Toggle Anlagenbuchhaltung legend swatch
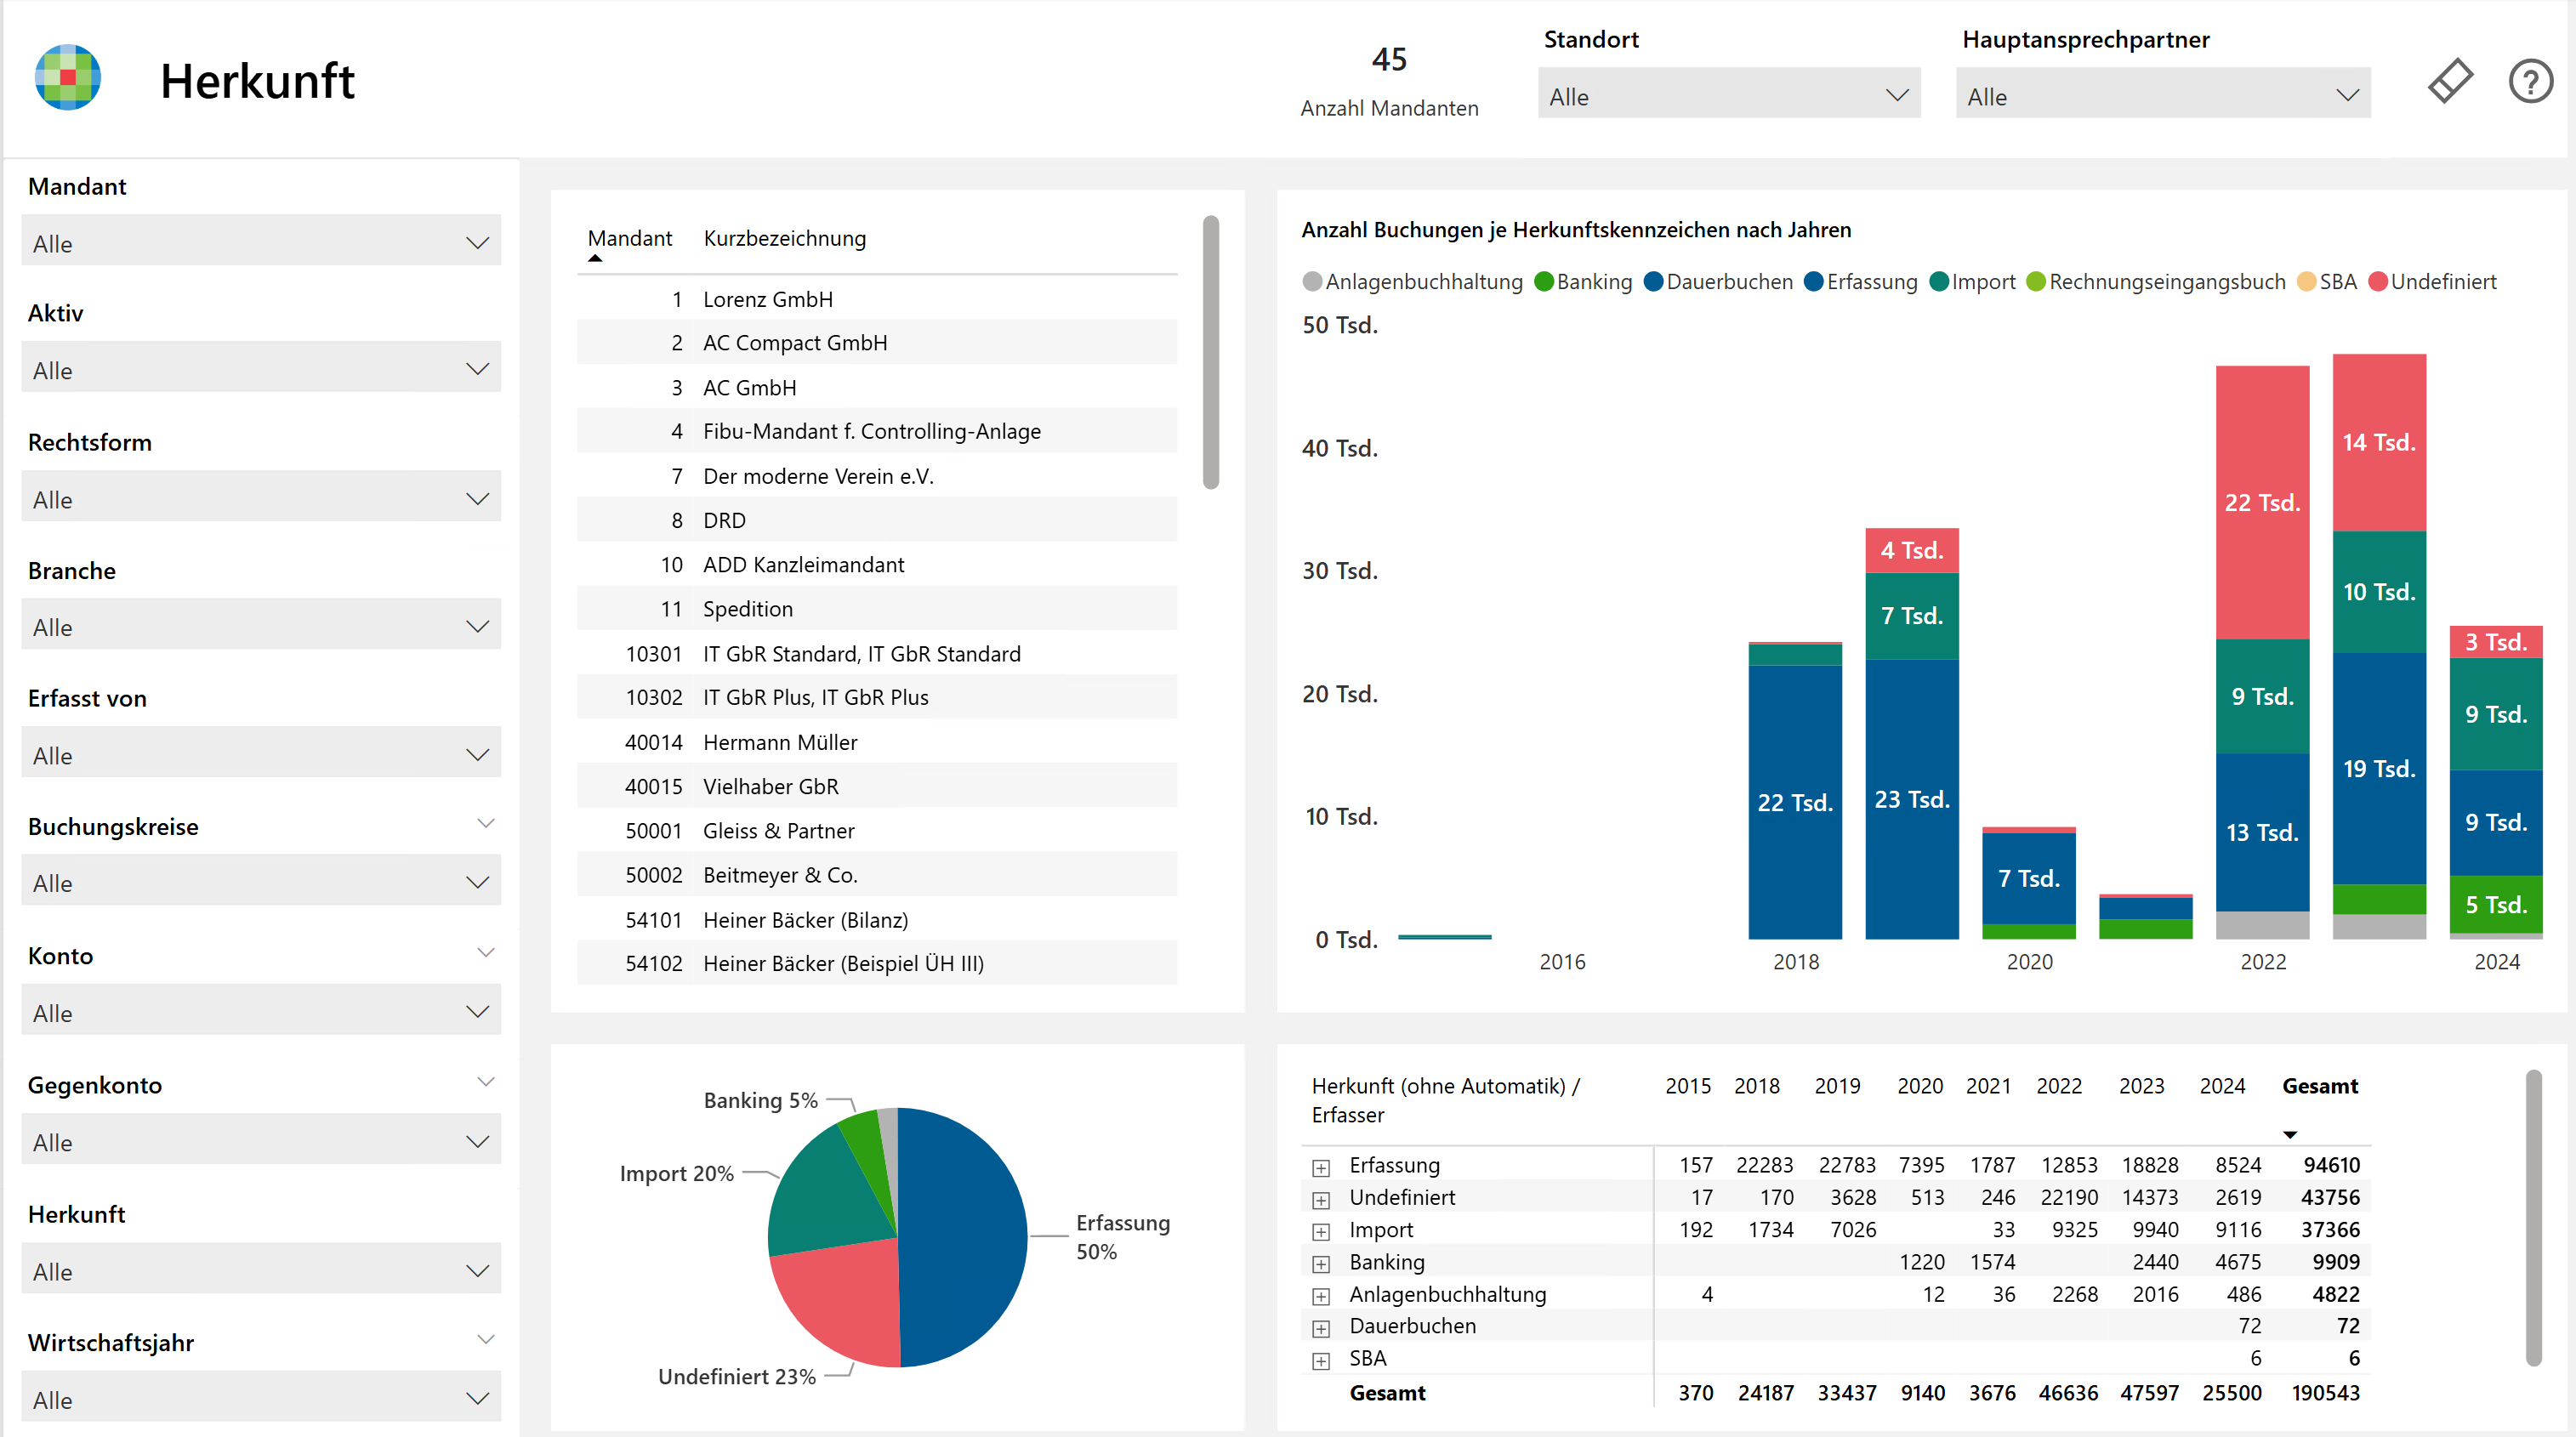This screenshot has height=1437, width=2576. (1312, 282)
